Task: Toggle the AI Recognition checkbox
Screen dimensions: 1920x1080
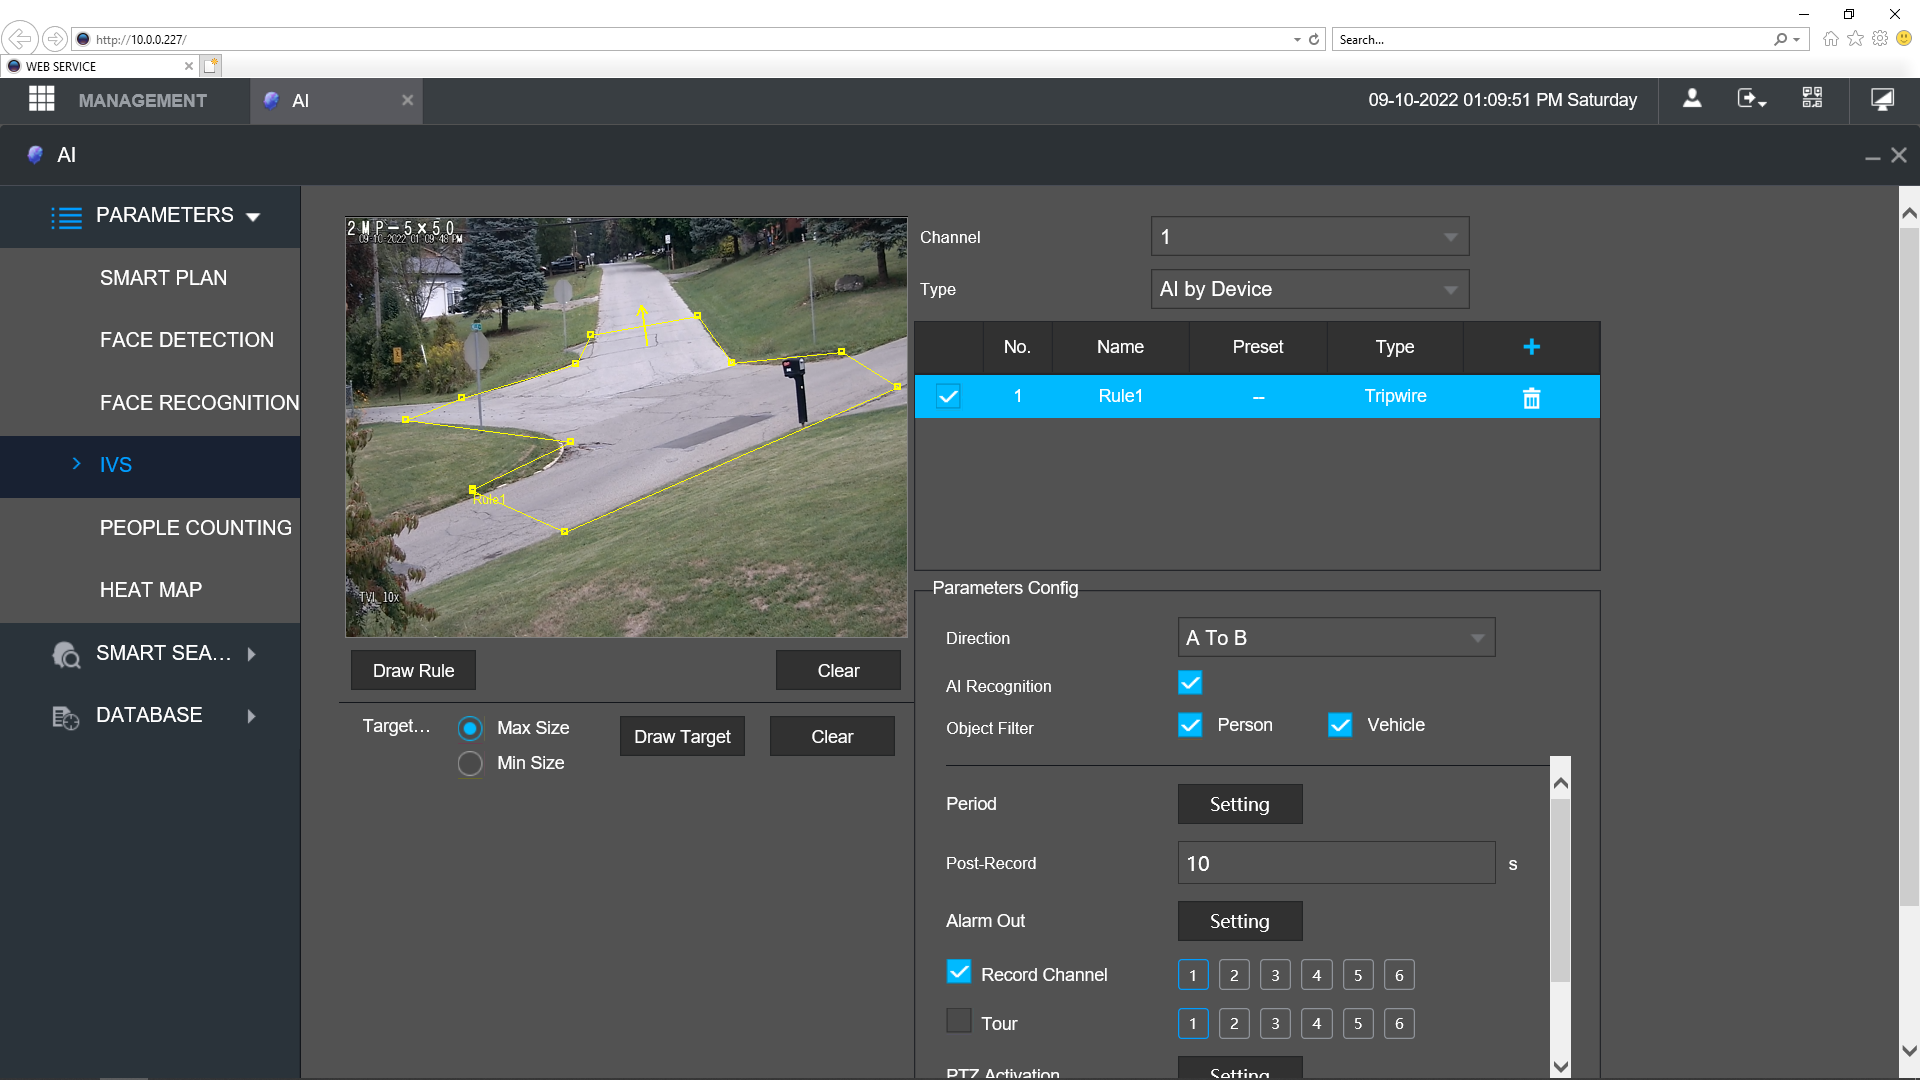Action: point(1190,683)
